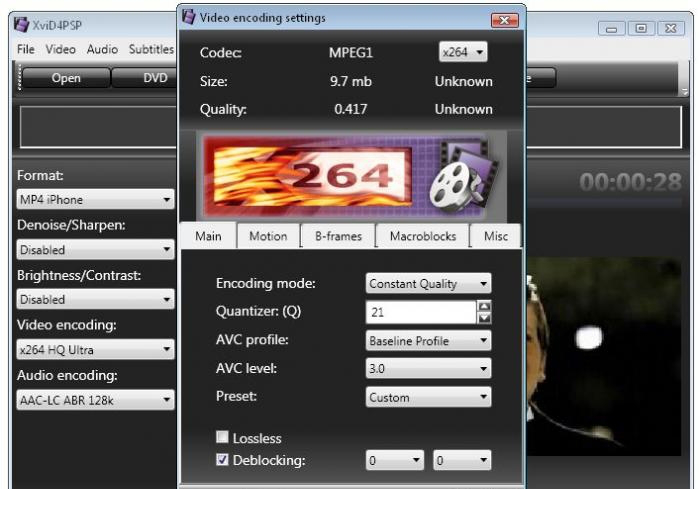Viewport: 700px width, 508px height.
Task: Click into the Quantizer value field
Action: pos(421,312)
